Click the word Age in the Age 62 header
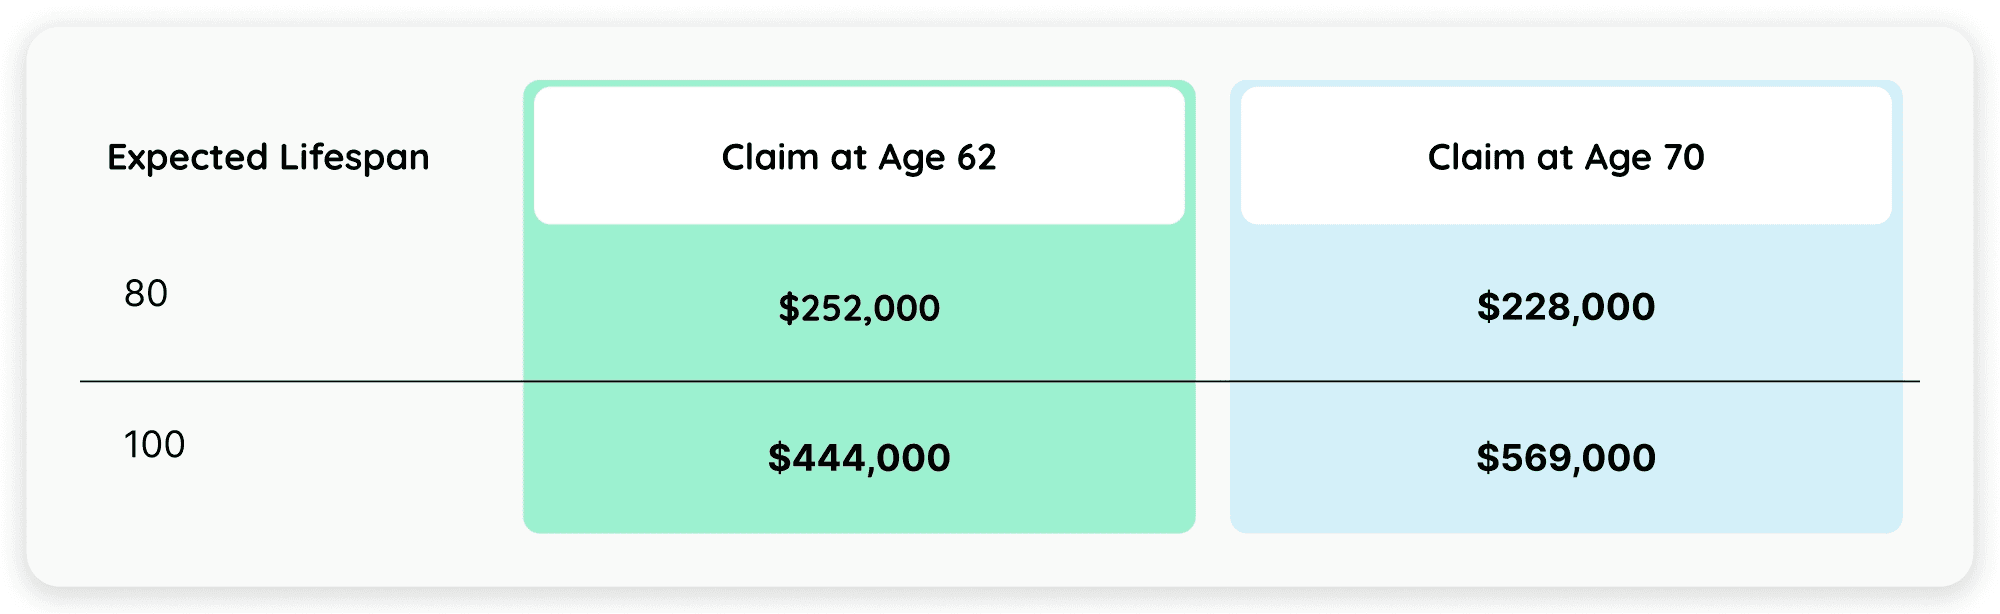This screenshot has width=2000, height=614. (912, 159)
